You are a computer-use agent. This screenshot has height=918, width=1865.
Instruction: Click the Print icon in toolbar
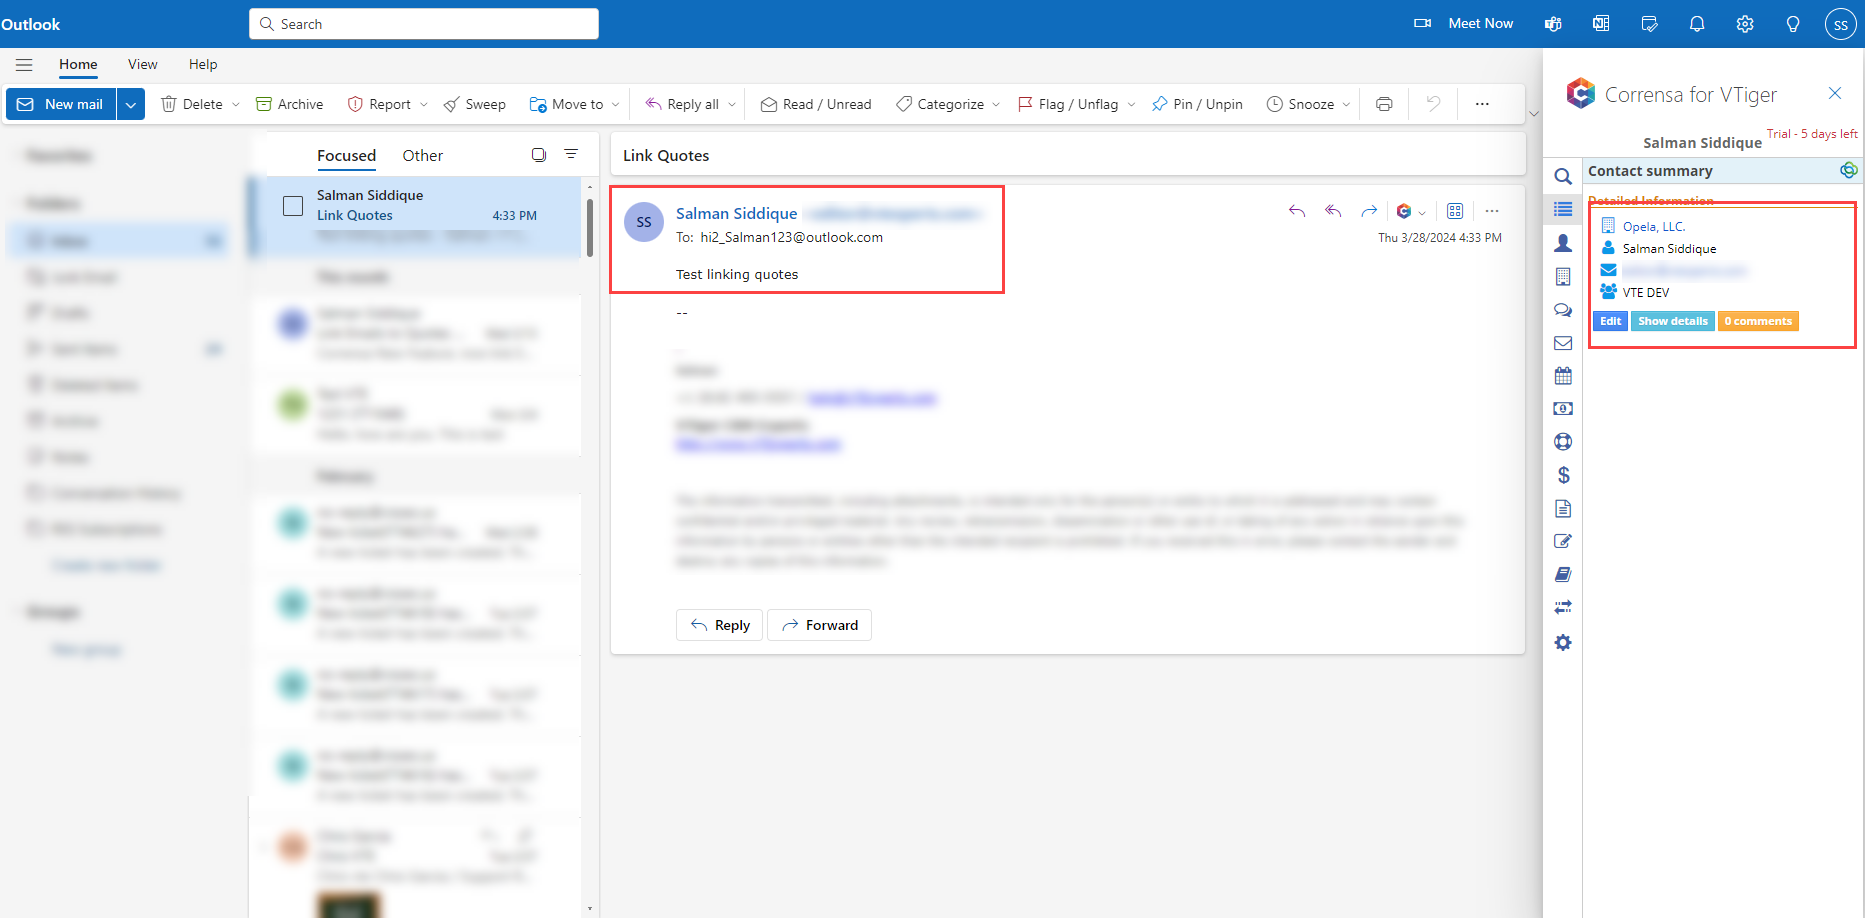click(x=1384, y=104)
